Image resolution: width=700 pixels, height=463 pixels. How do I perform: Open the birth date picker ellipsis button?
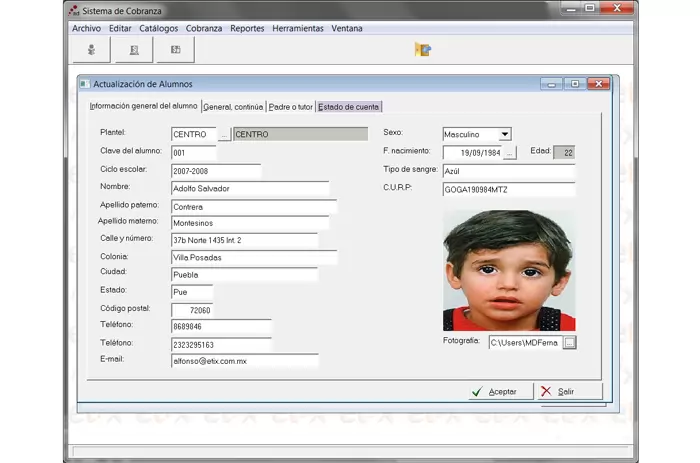[509, 153]
